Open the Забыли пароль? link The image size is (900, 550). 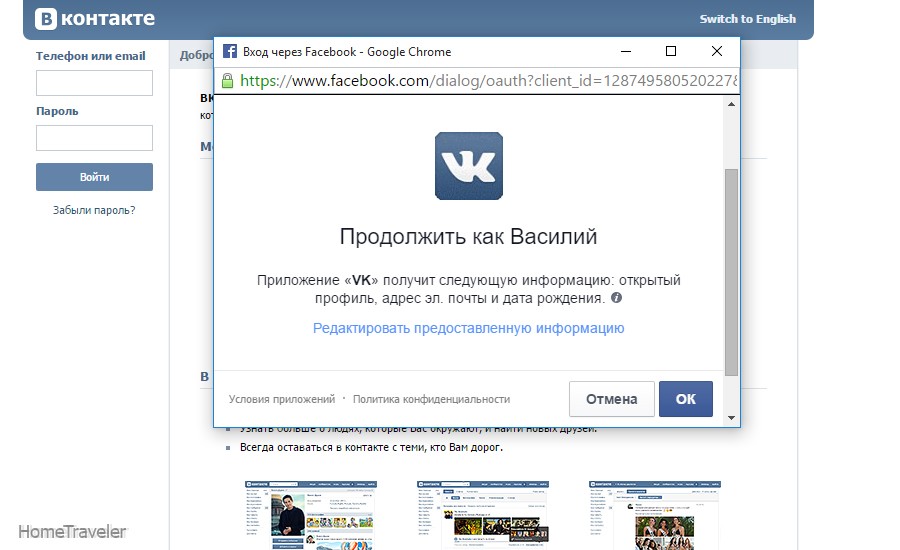pos(94,210)
